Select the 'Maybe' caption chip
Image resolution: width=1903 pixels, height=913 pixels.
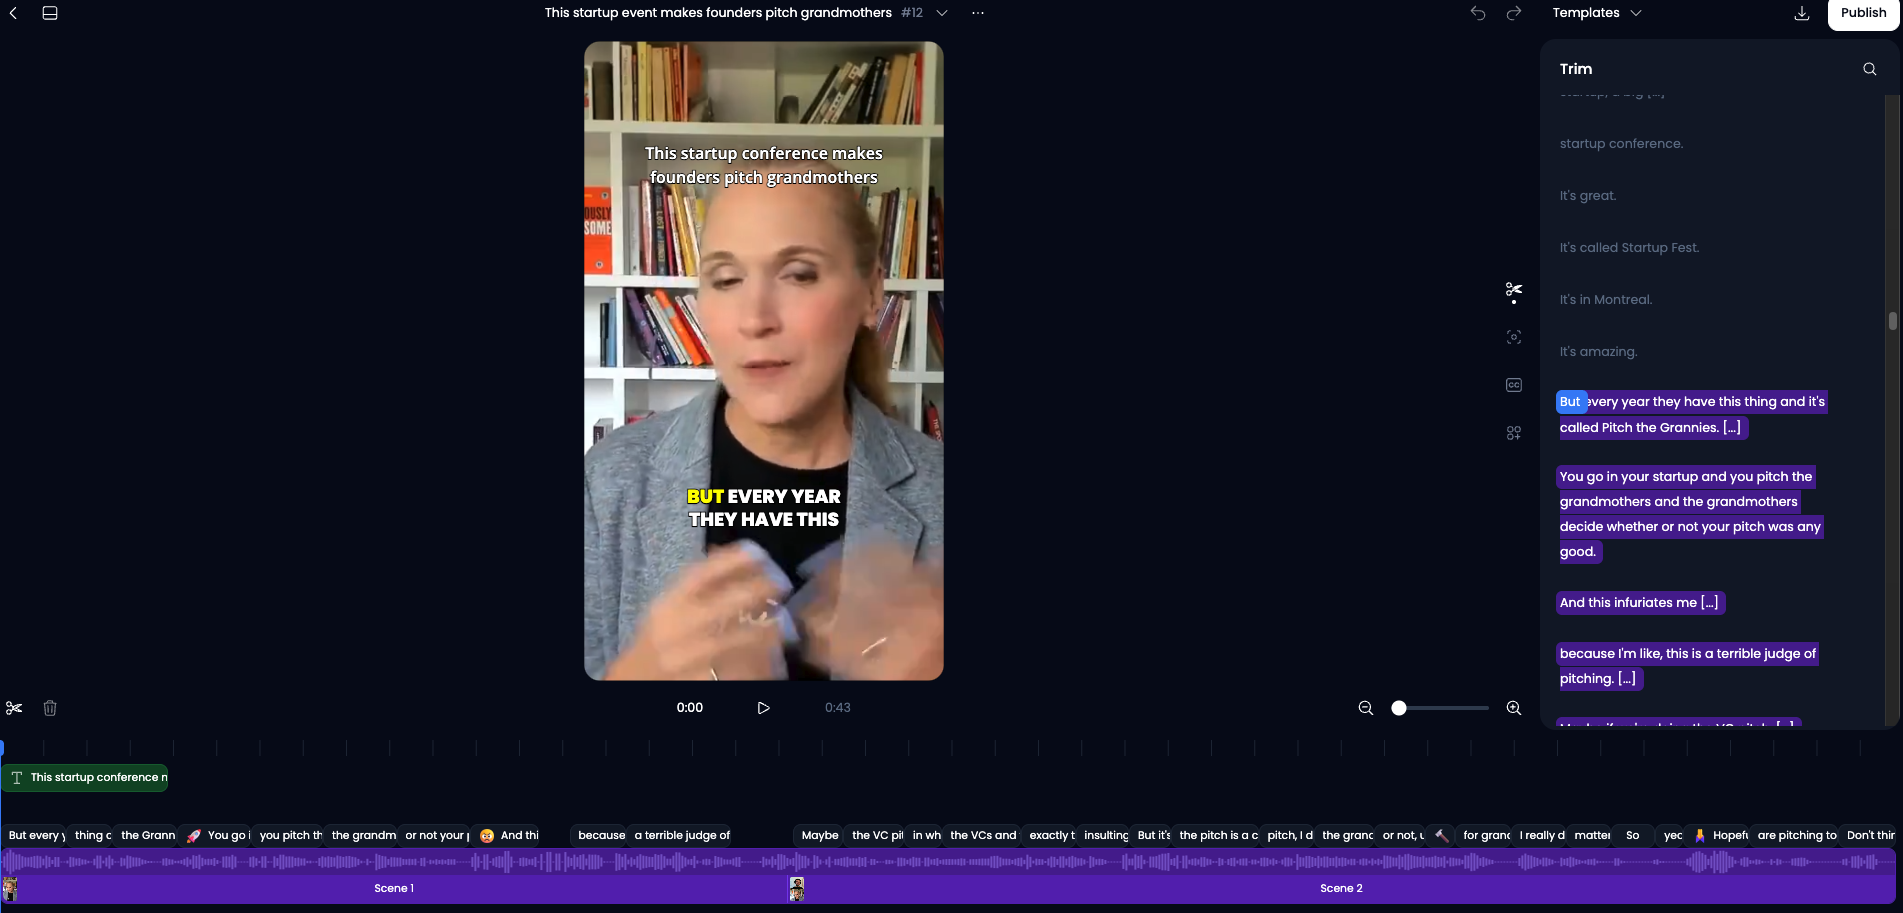coord(820,835)
